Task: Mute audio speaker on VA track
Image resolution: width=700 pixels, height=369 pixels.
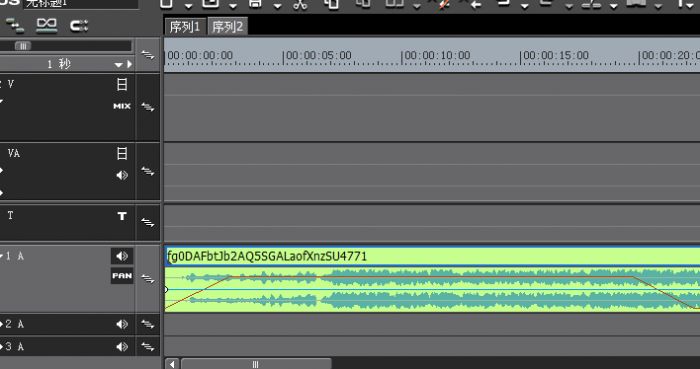Action: [x=122, y=175]
